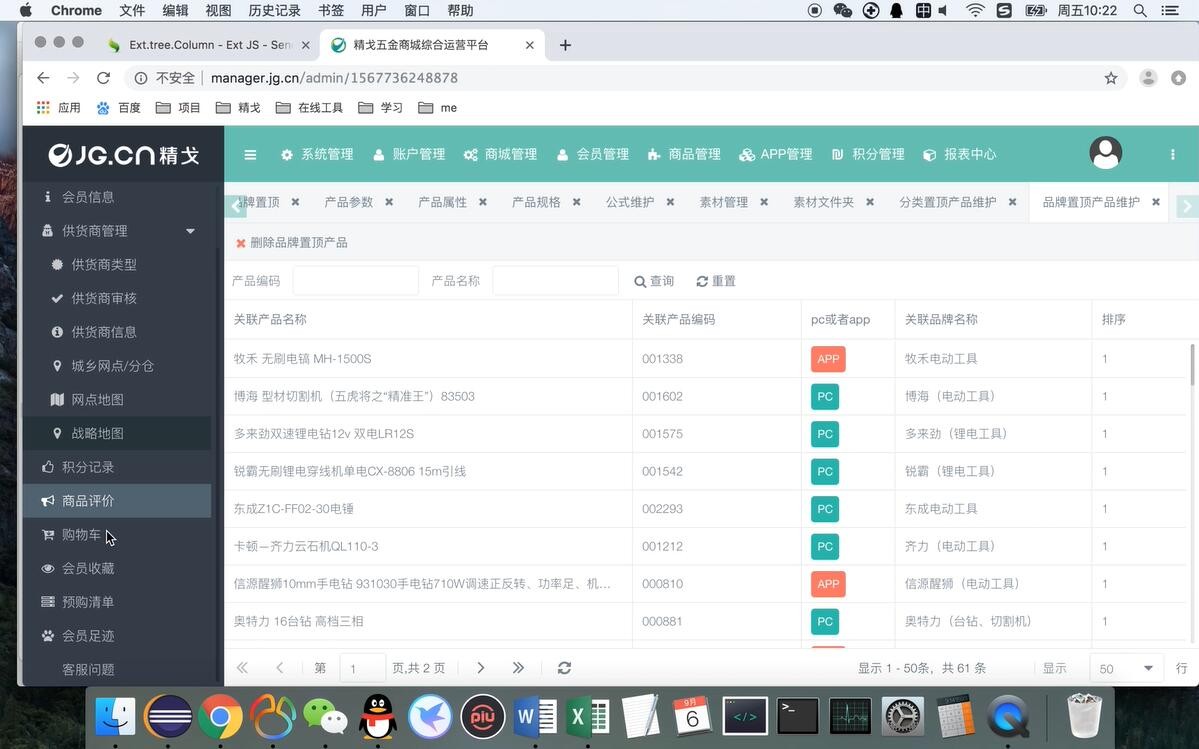
Task: Switch to 产品属性 tab
Action: pyautogui.click(x=442, y=202)
